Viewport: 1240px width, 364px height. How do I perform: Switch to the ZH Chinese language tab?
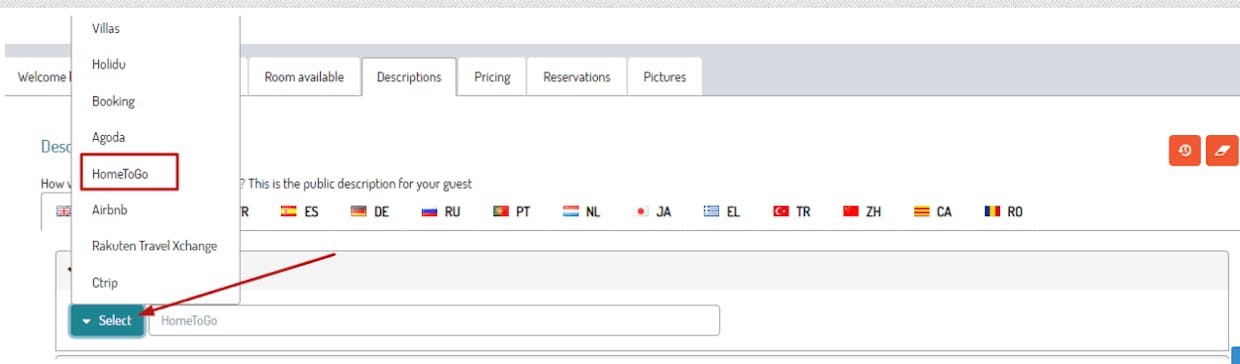coord(862,212)
